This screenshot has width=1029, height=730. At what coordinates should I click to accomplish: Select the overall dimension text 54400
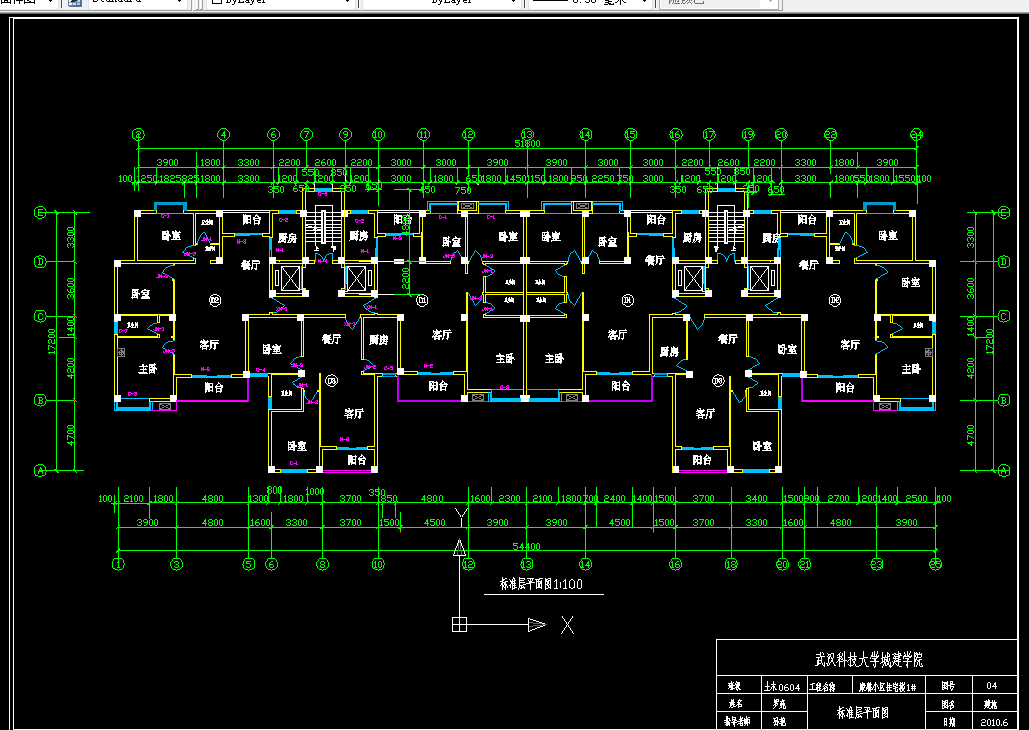(526, 546)
